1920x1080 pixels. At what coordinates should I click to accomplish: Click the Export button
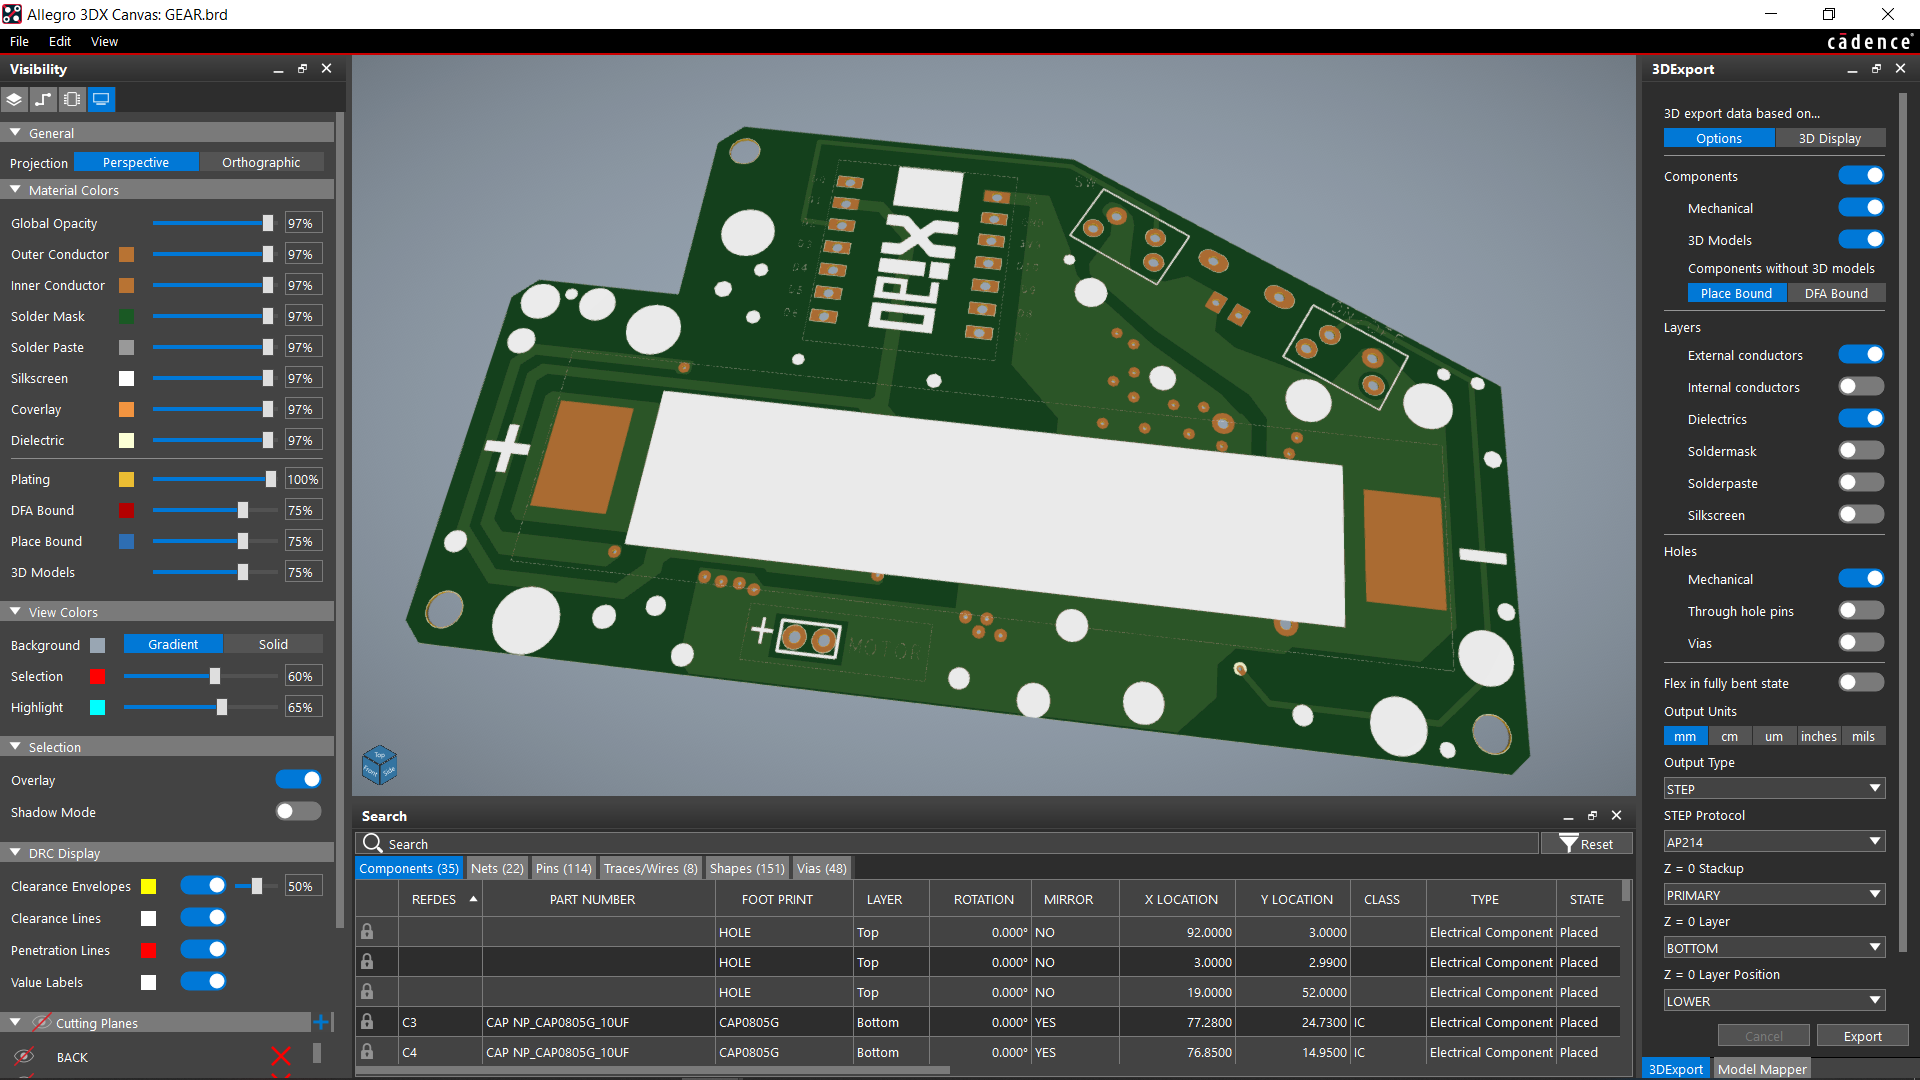(x=1862, y=1036)
